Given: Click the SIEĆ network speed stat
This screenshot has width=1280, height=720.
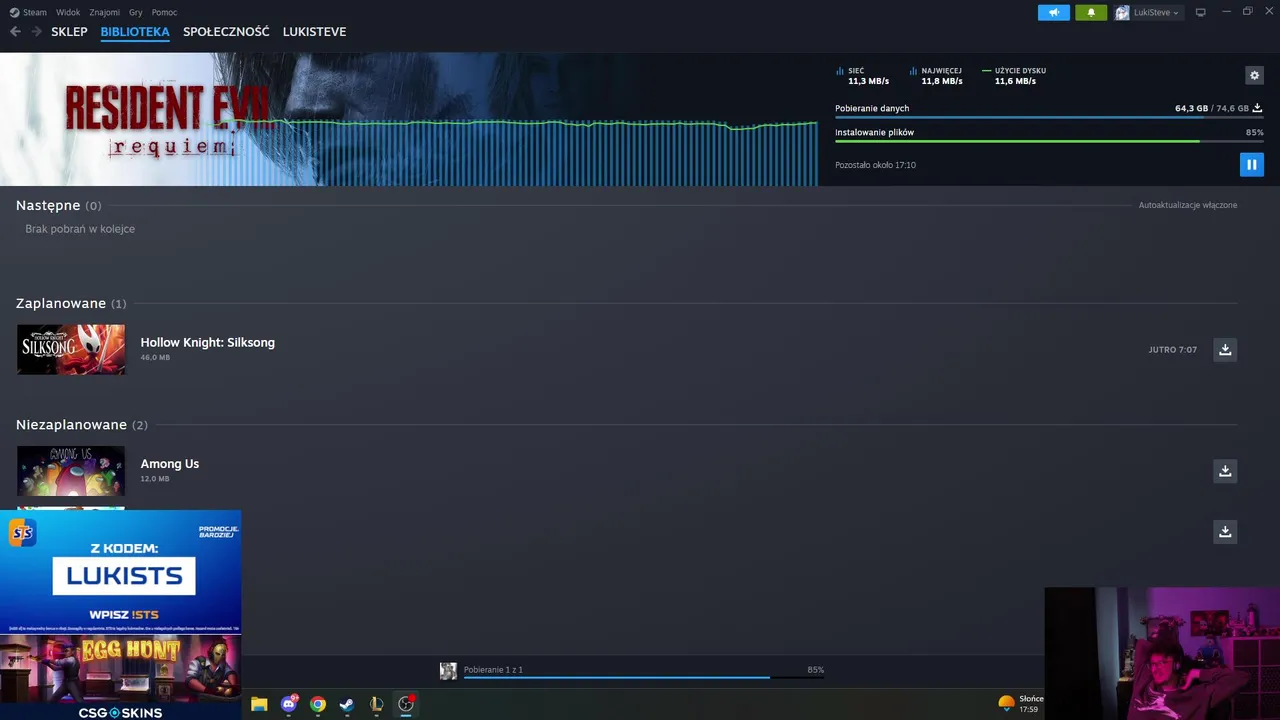Looking at the screenshot, I should coord(862,76).
